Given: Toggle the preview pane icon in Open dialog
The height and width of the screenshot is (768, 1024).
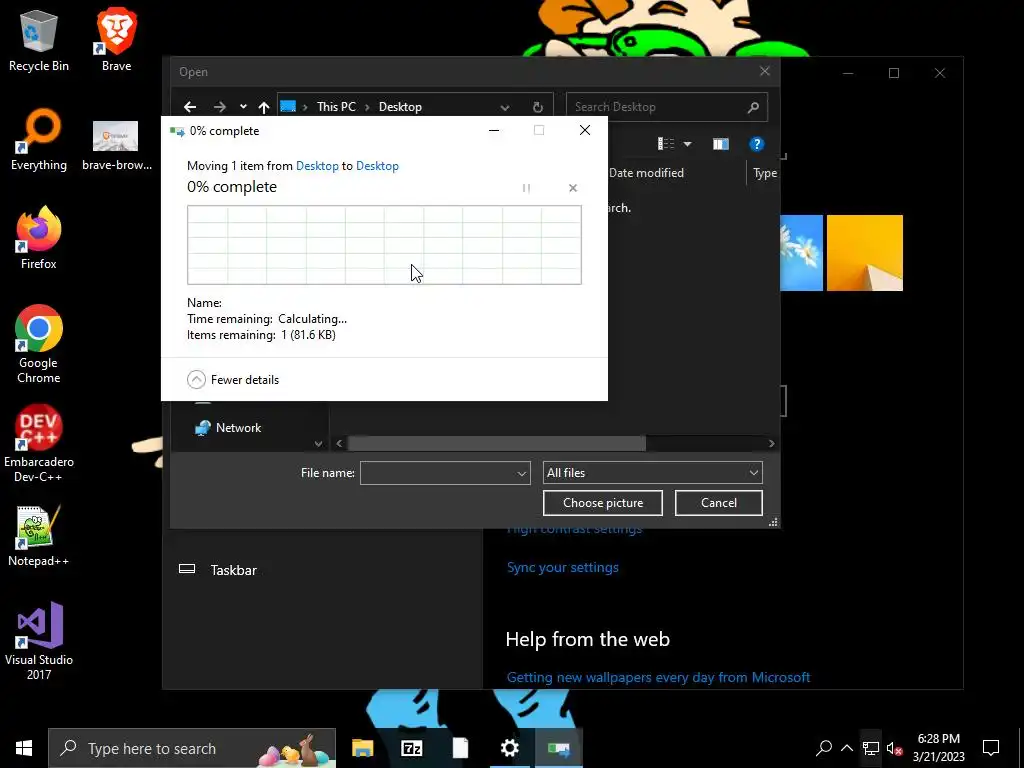Looking at the screenshot, I should 720,144.
